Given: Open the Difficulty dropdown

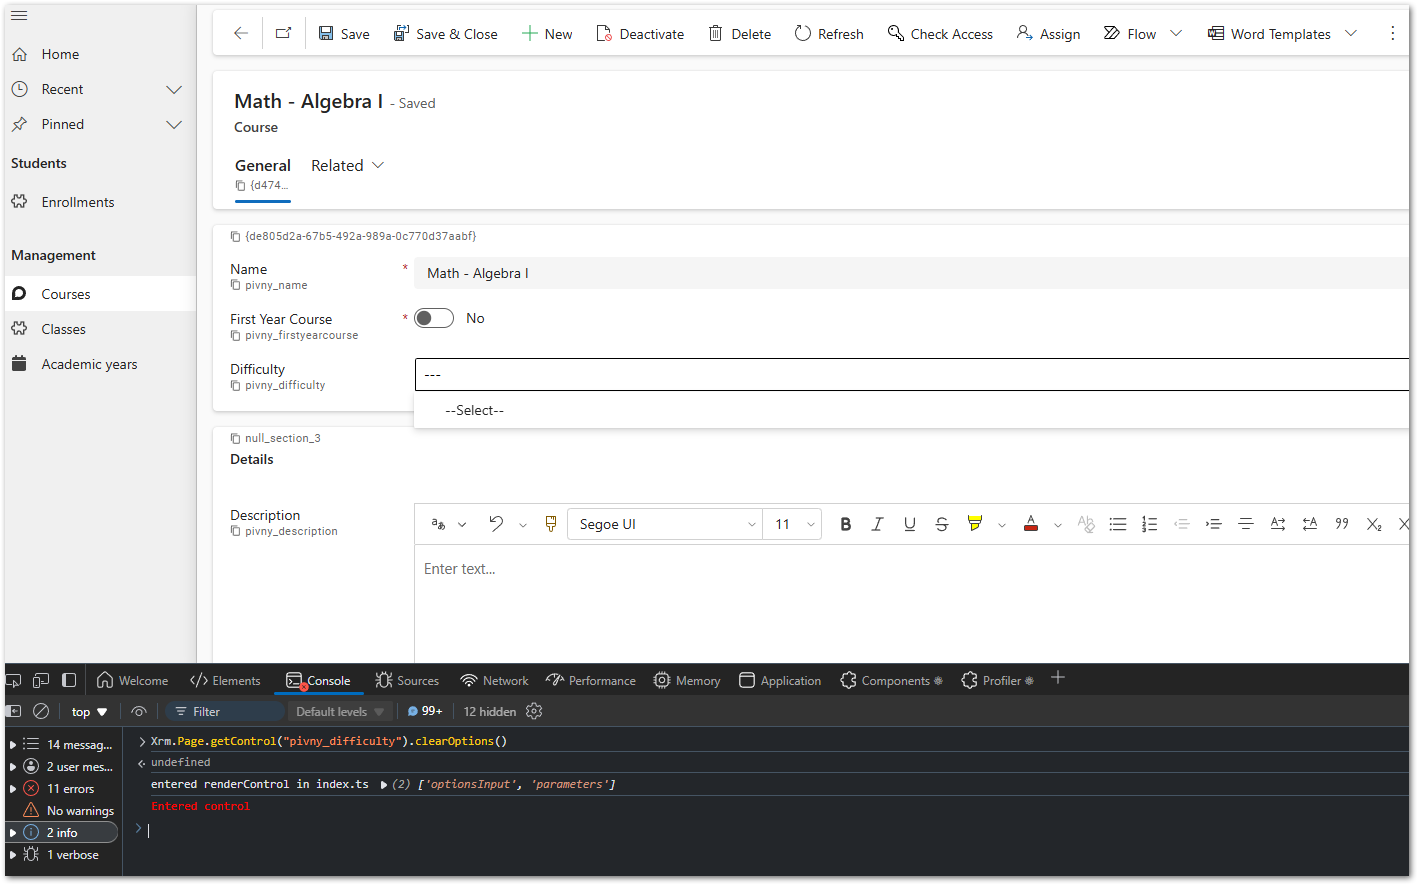Looking at the screenshot, I should point(911,374).
